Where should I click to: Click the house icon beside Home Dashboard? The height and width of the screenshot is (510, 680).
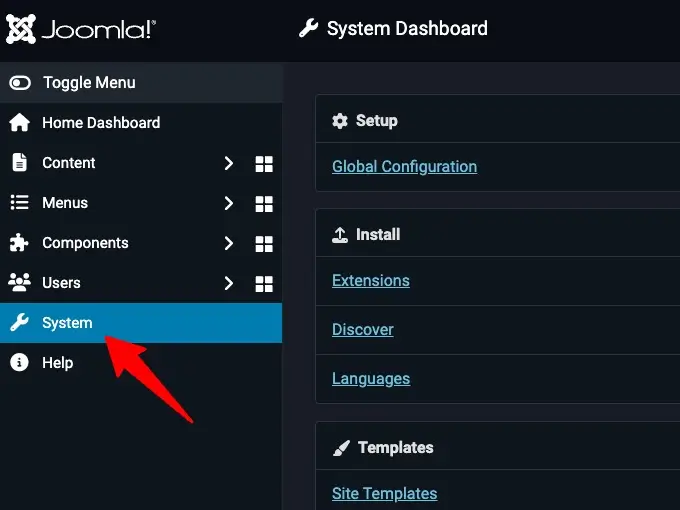point(20,123)
